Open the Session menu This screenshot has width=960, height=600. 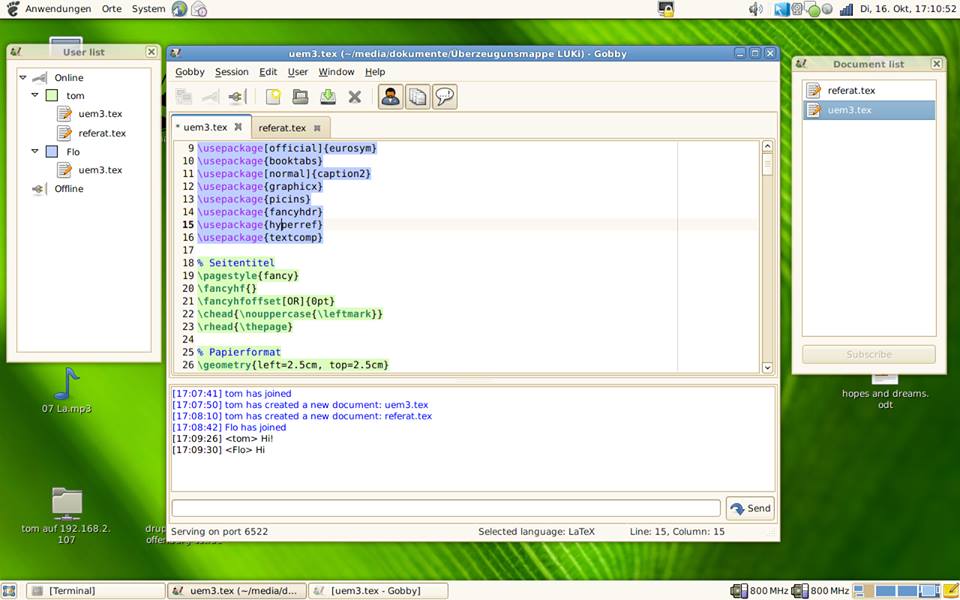tap(231, 72)
